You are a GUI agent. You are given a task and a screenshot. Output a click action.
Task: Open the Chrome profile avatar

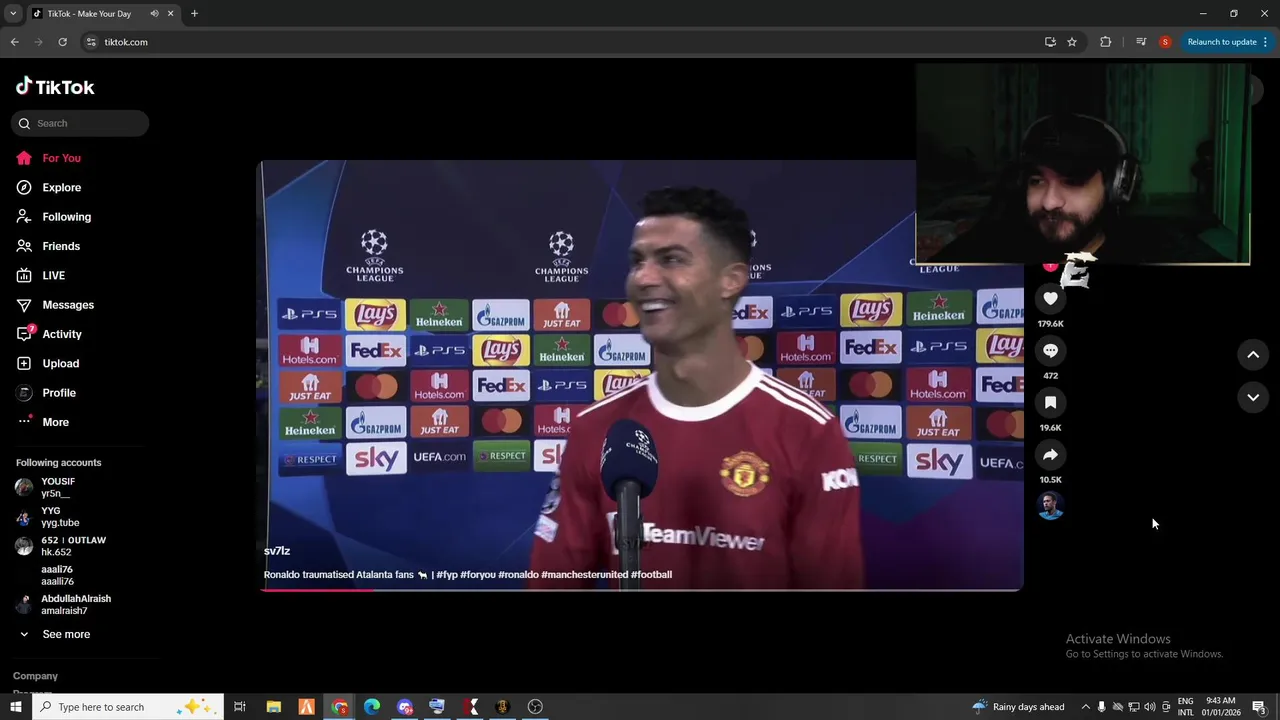pyautogui.click(x=1165, y=42)
